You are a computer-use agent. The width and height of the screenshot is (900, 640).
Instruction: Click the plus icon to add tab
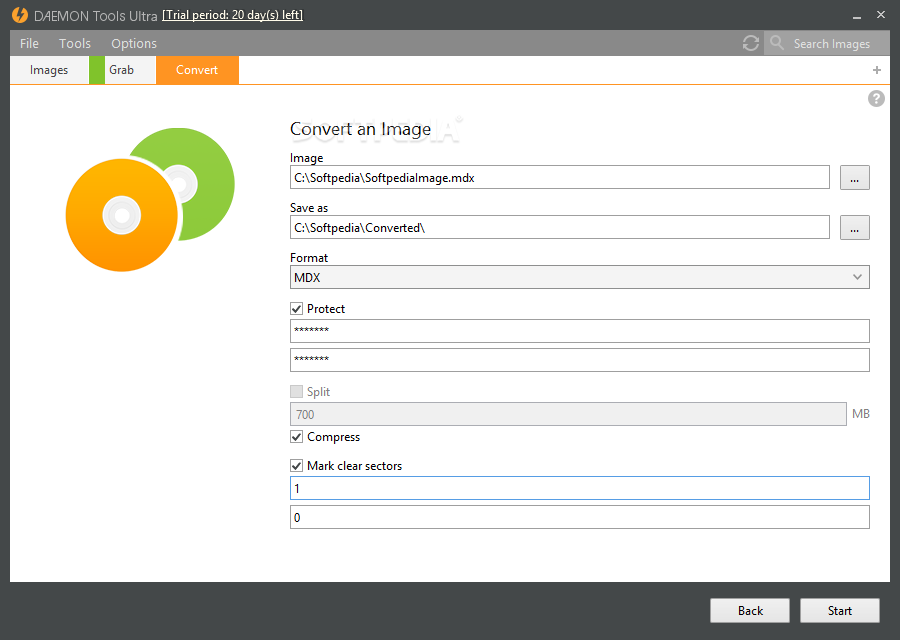click(x=876, y=70)
